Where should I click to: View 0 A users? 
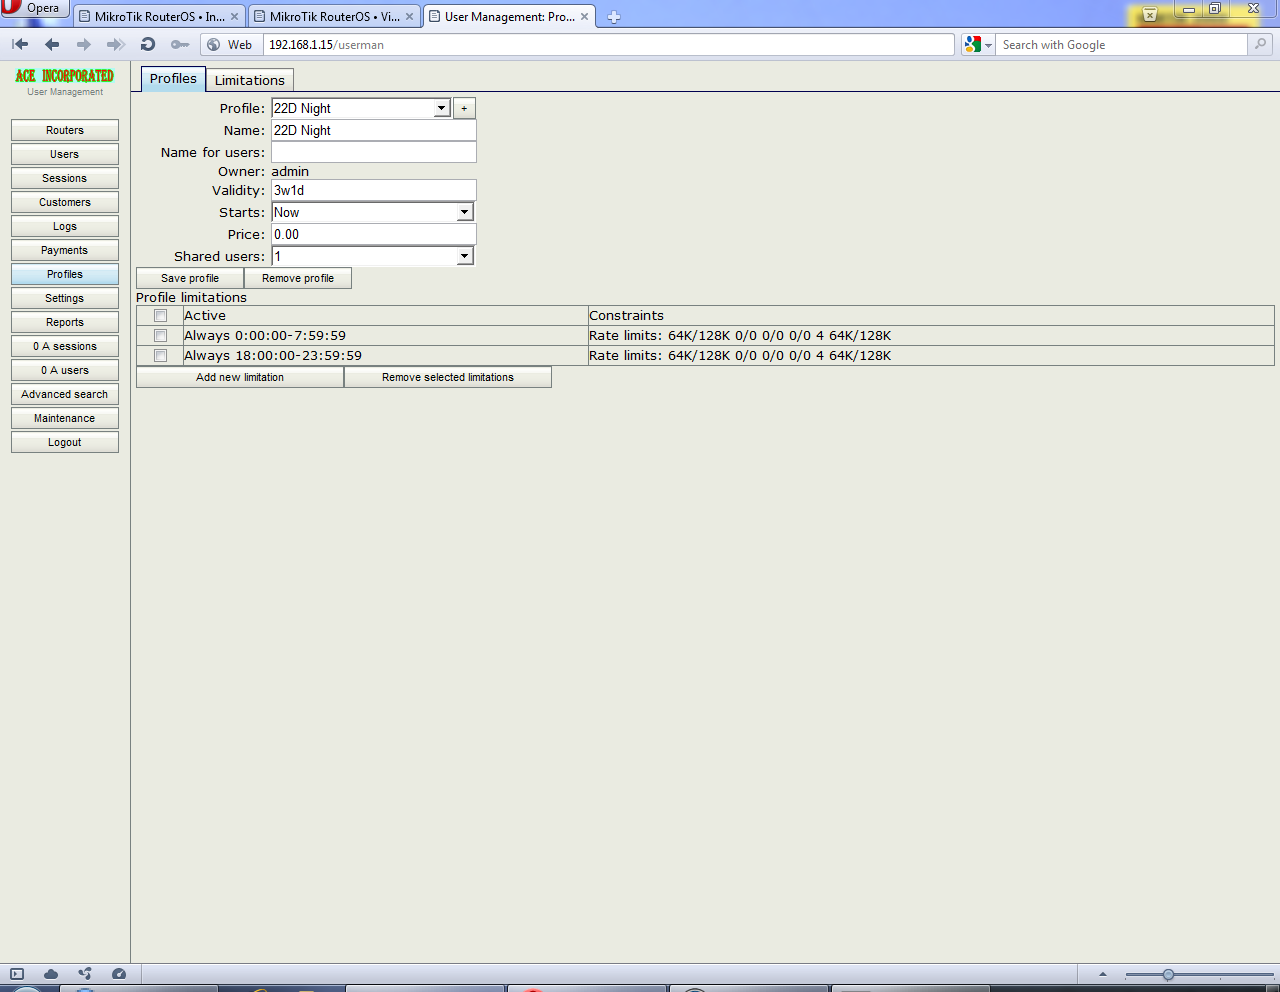[65, 370]
